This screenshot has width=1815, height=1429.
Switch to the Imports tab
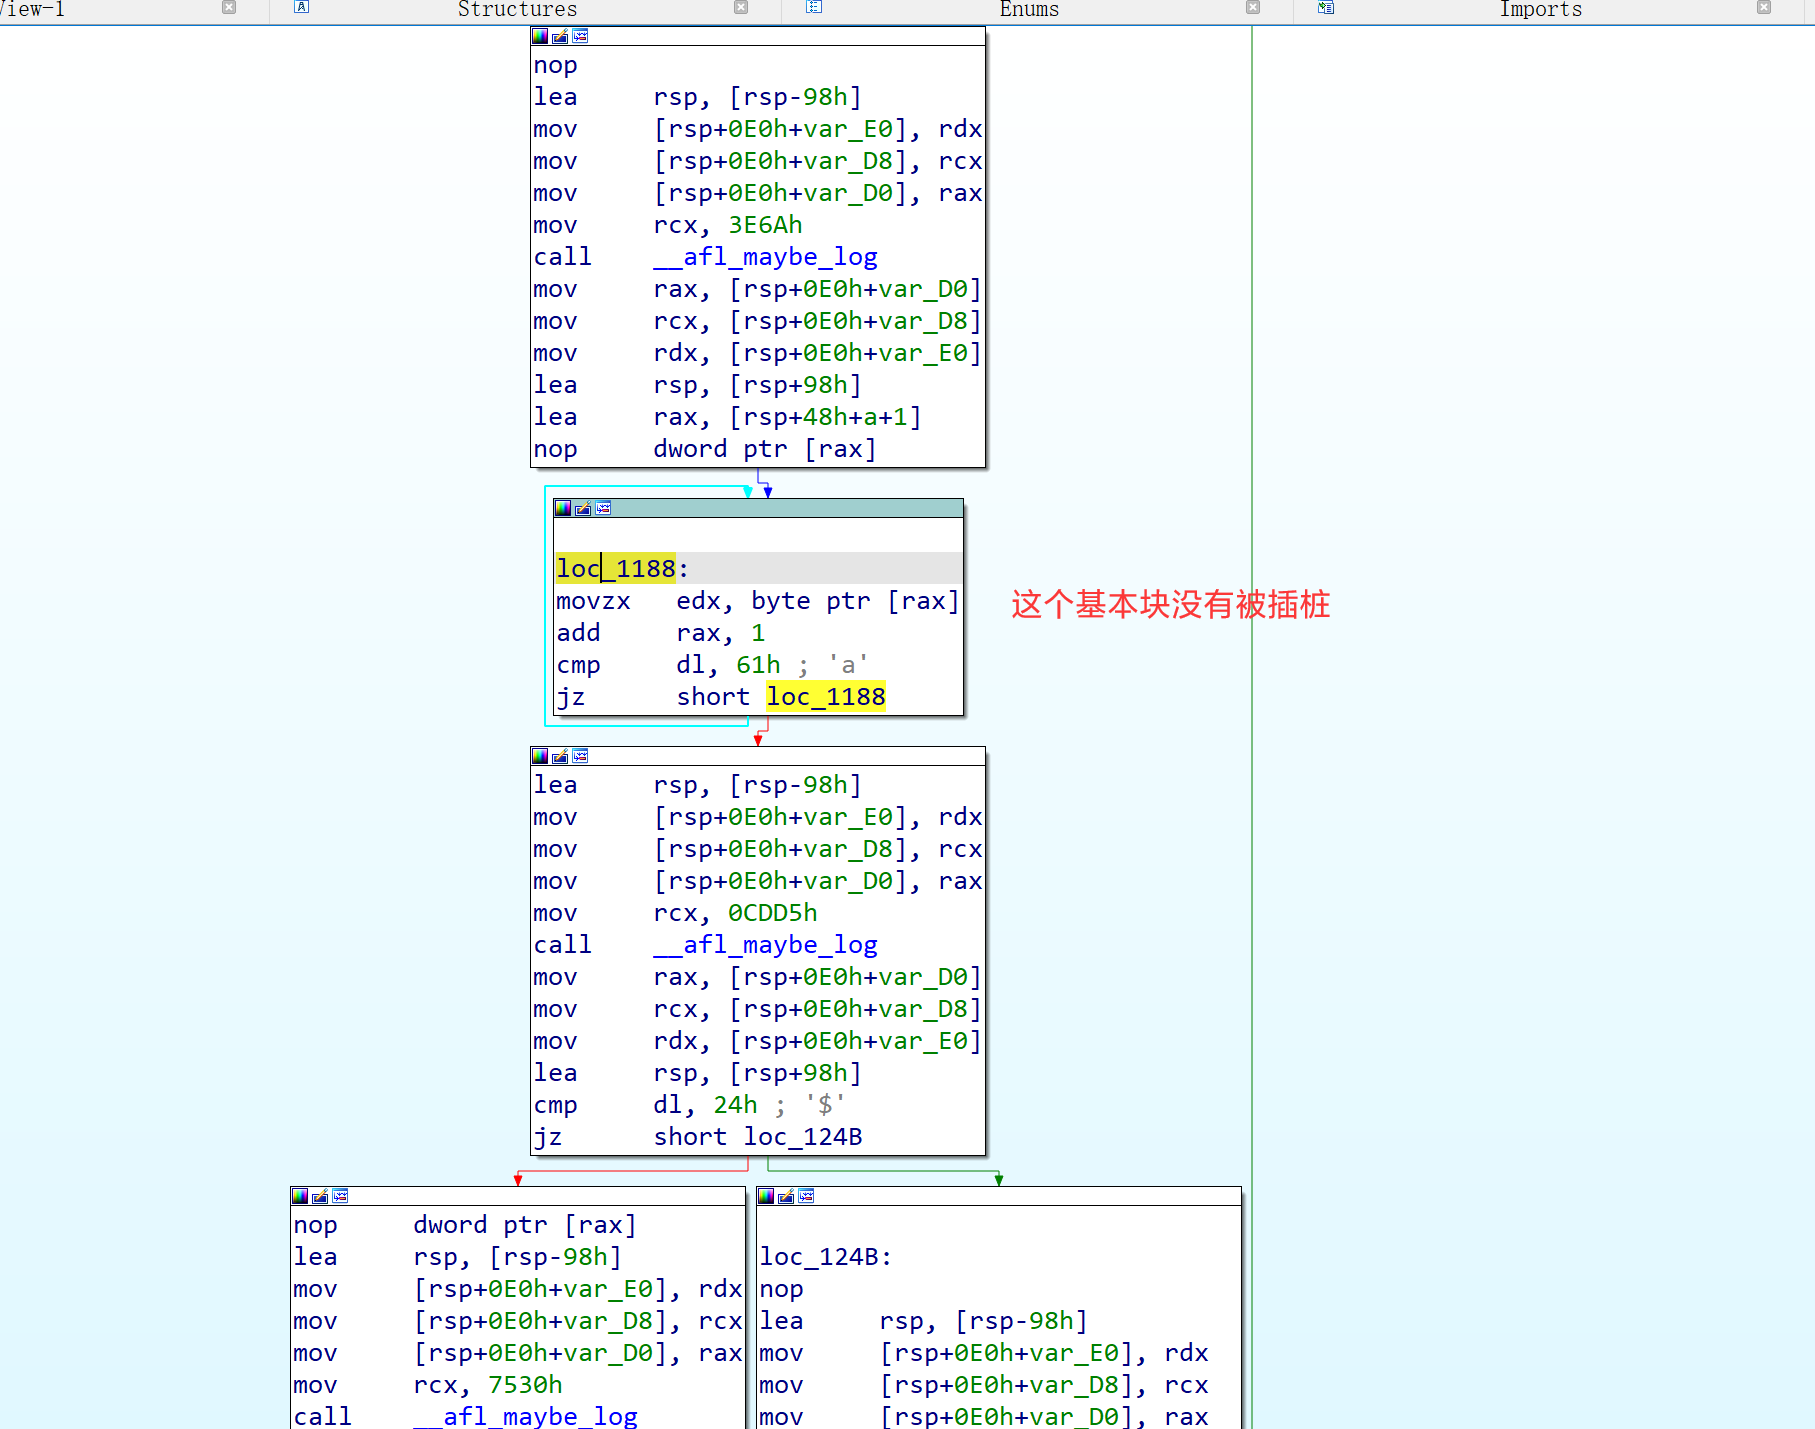[1541, 9]
